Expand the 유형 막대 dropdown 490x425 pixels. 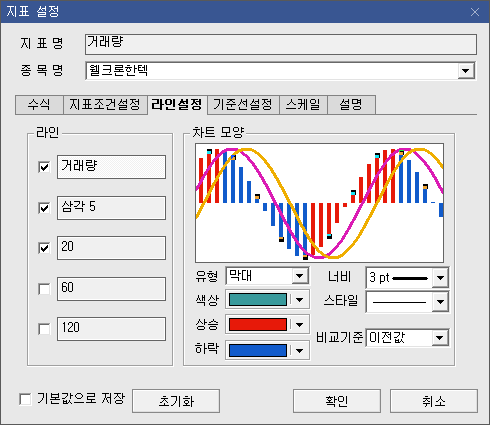click(299, 276)
